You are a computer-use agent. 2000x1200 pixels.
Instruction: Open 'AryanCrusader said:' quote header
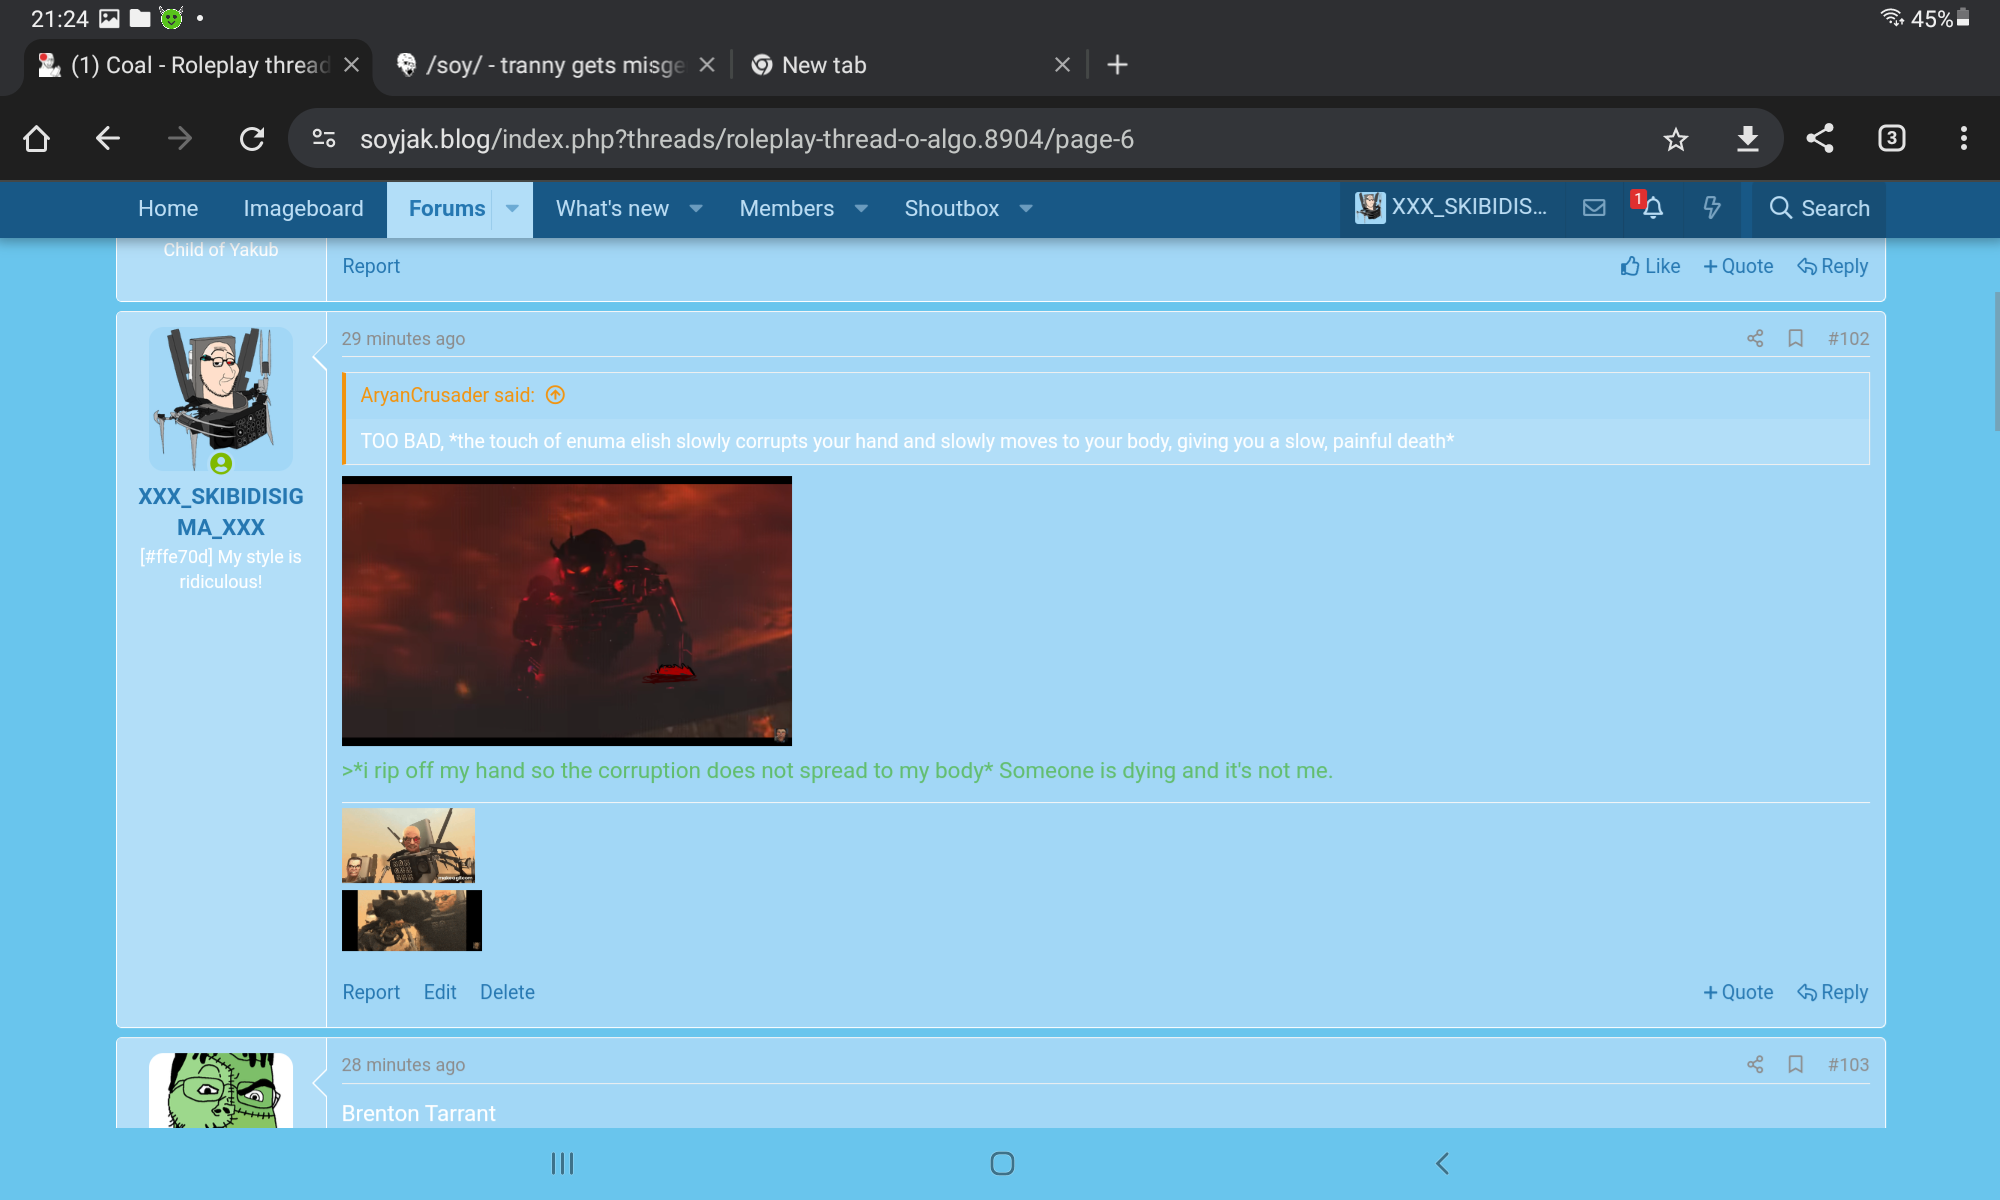tap(447, 395)
